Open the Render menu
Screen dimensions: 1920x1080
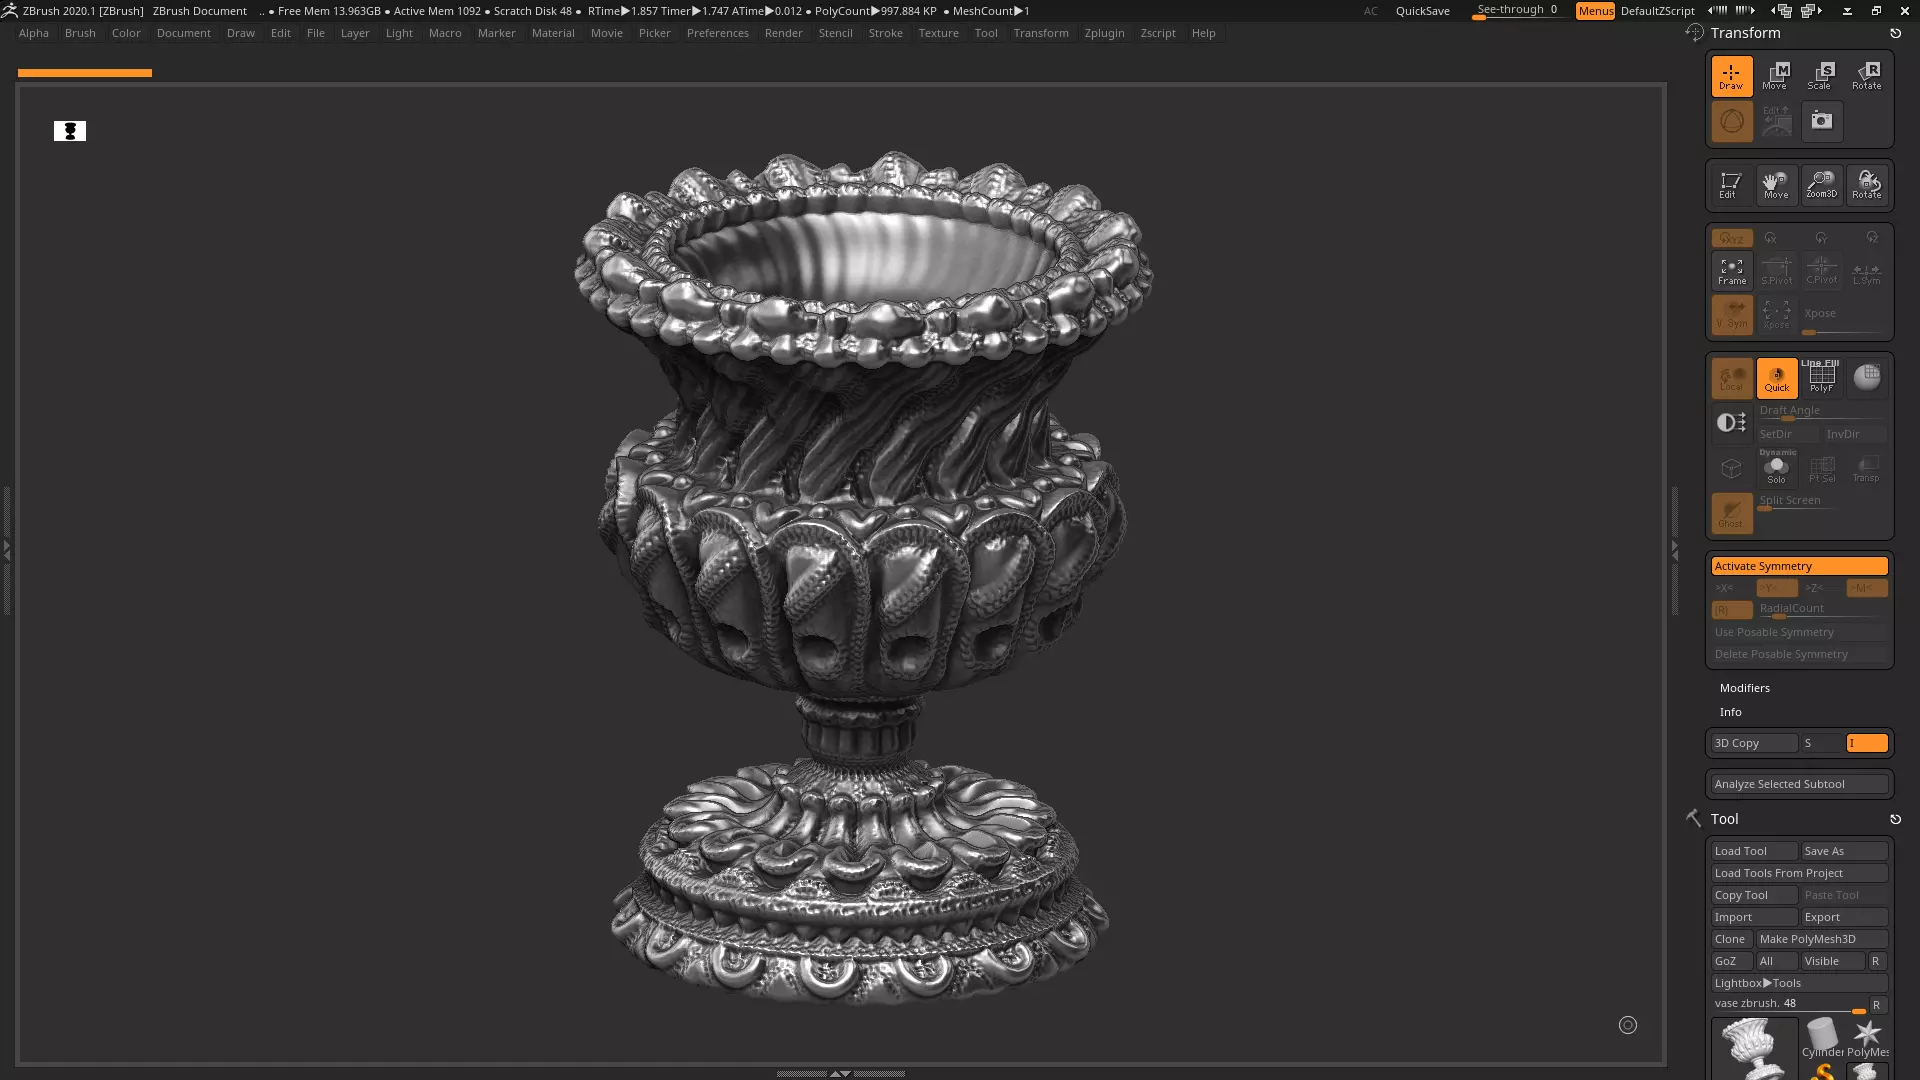783,33
